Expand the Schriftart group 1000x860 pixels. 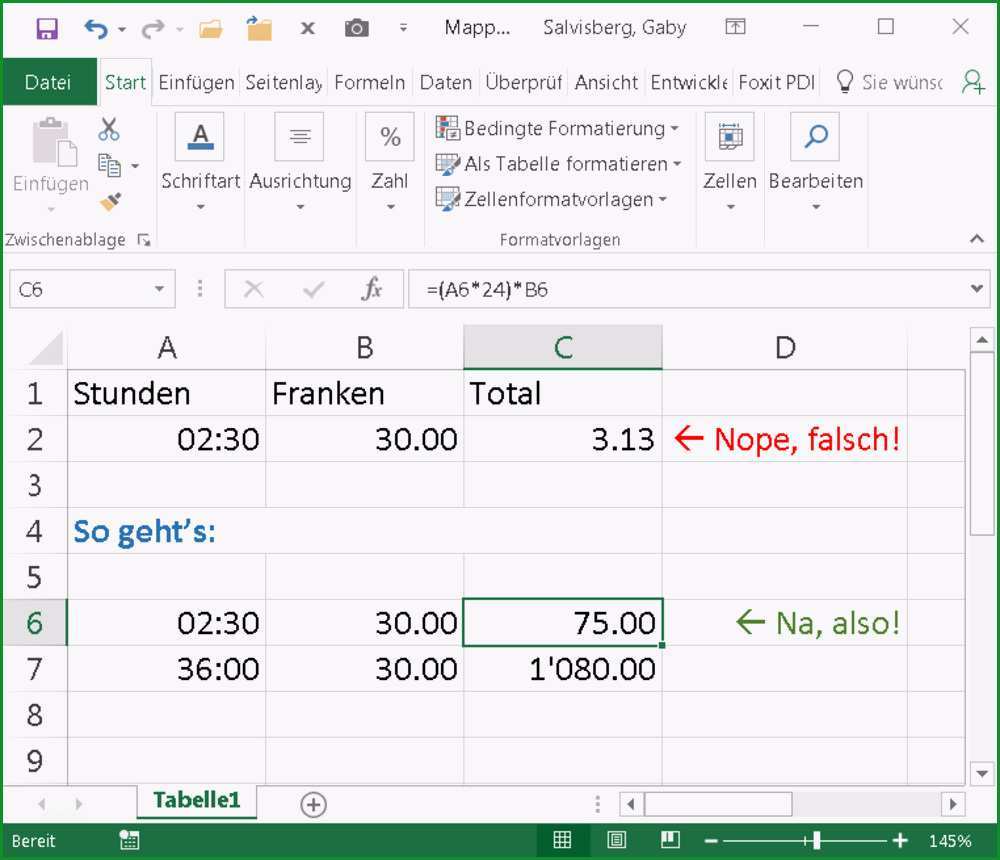(200, 163)
